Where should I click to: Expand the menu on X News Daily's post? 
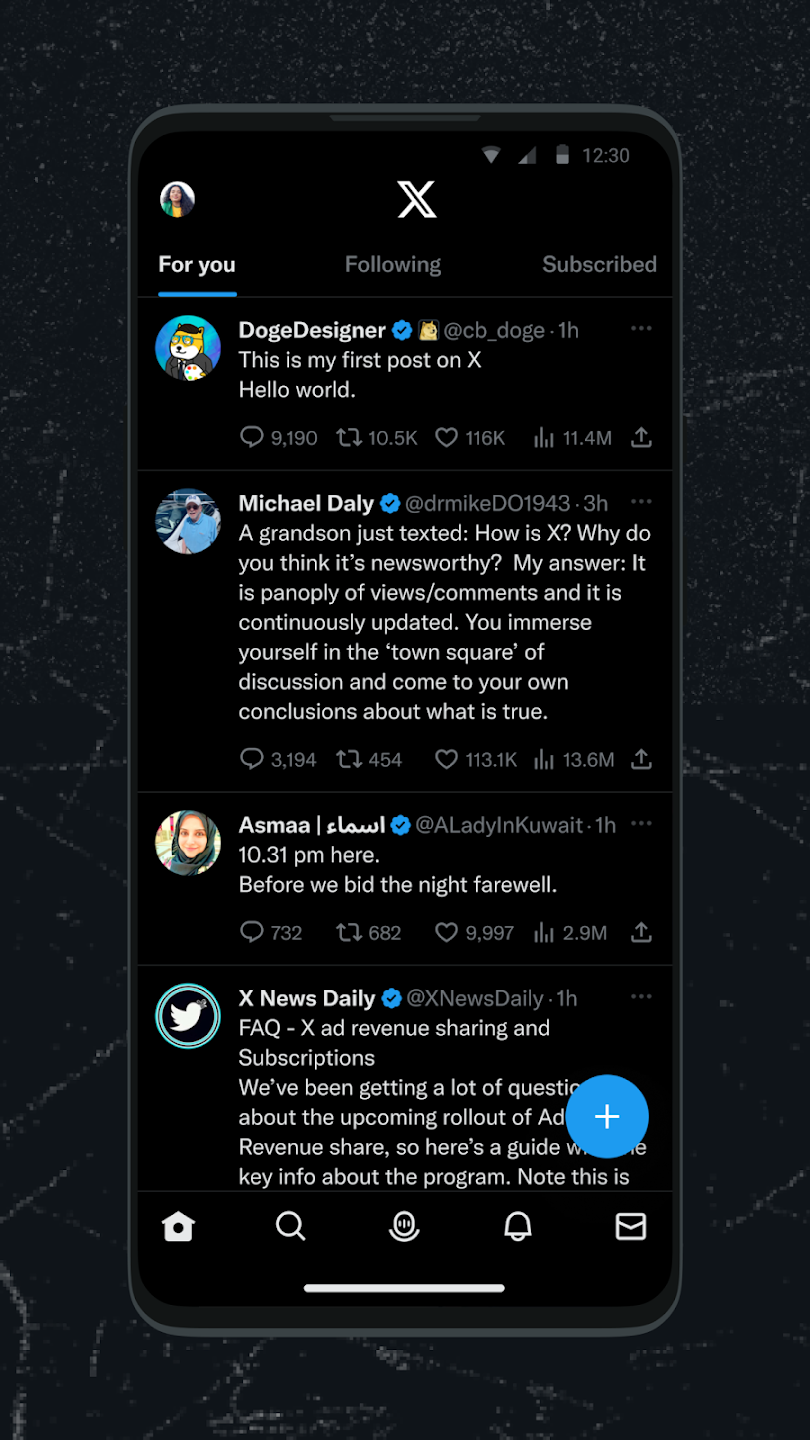(x=641, y=997)
